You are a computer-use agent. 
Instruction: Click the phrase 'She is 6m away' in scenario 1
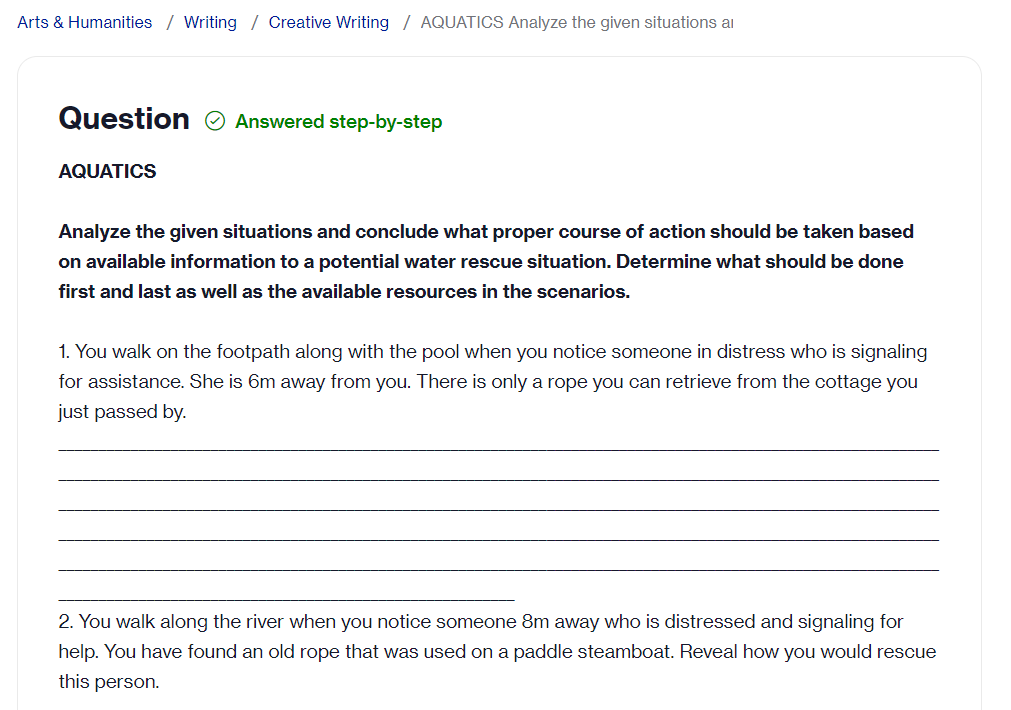pos(257,382)
